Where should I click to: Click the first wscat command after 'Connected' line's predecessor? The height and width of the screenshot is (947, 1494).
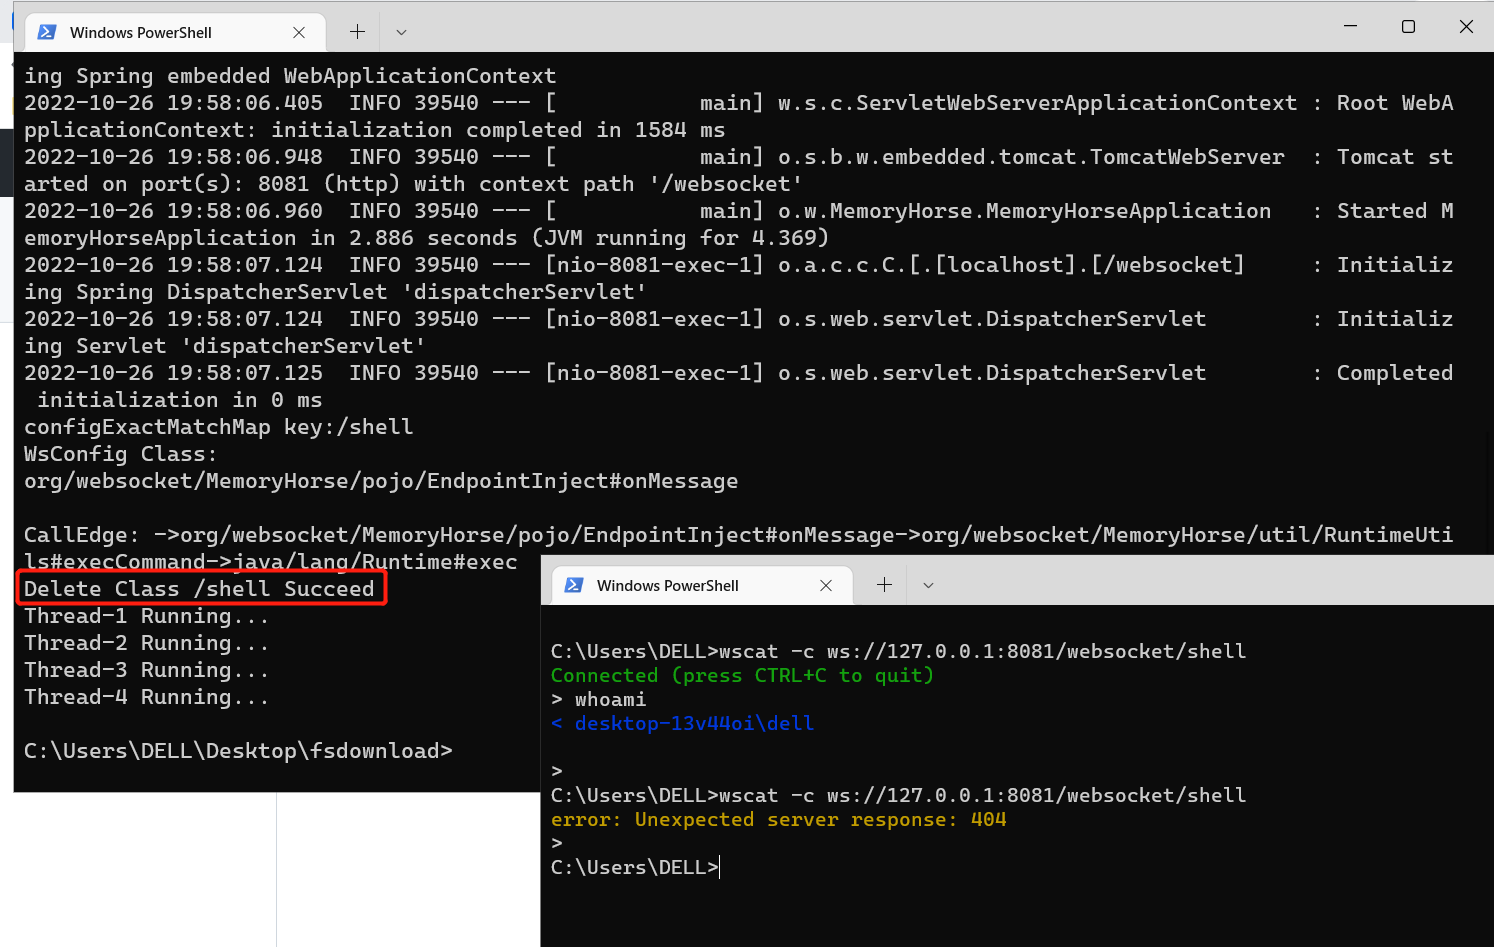click(x=899, y=651)
